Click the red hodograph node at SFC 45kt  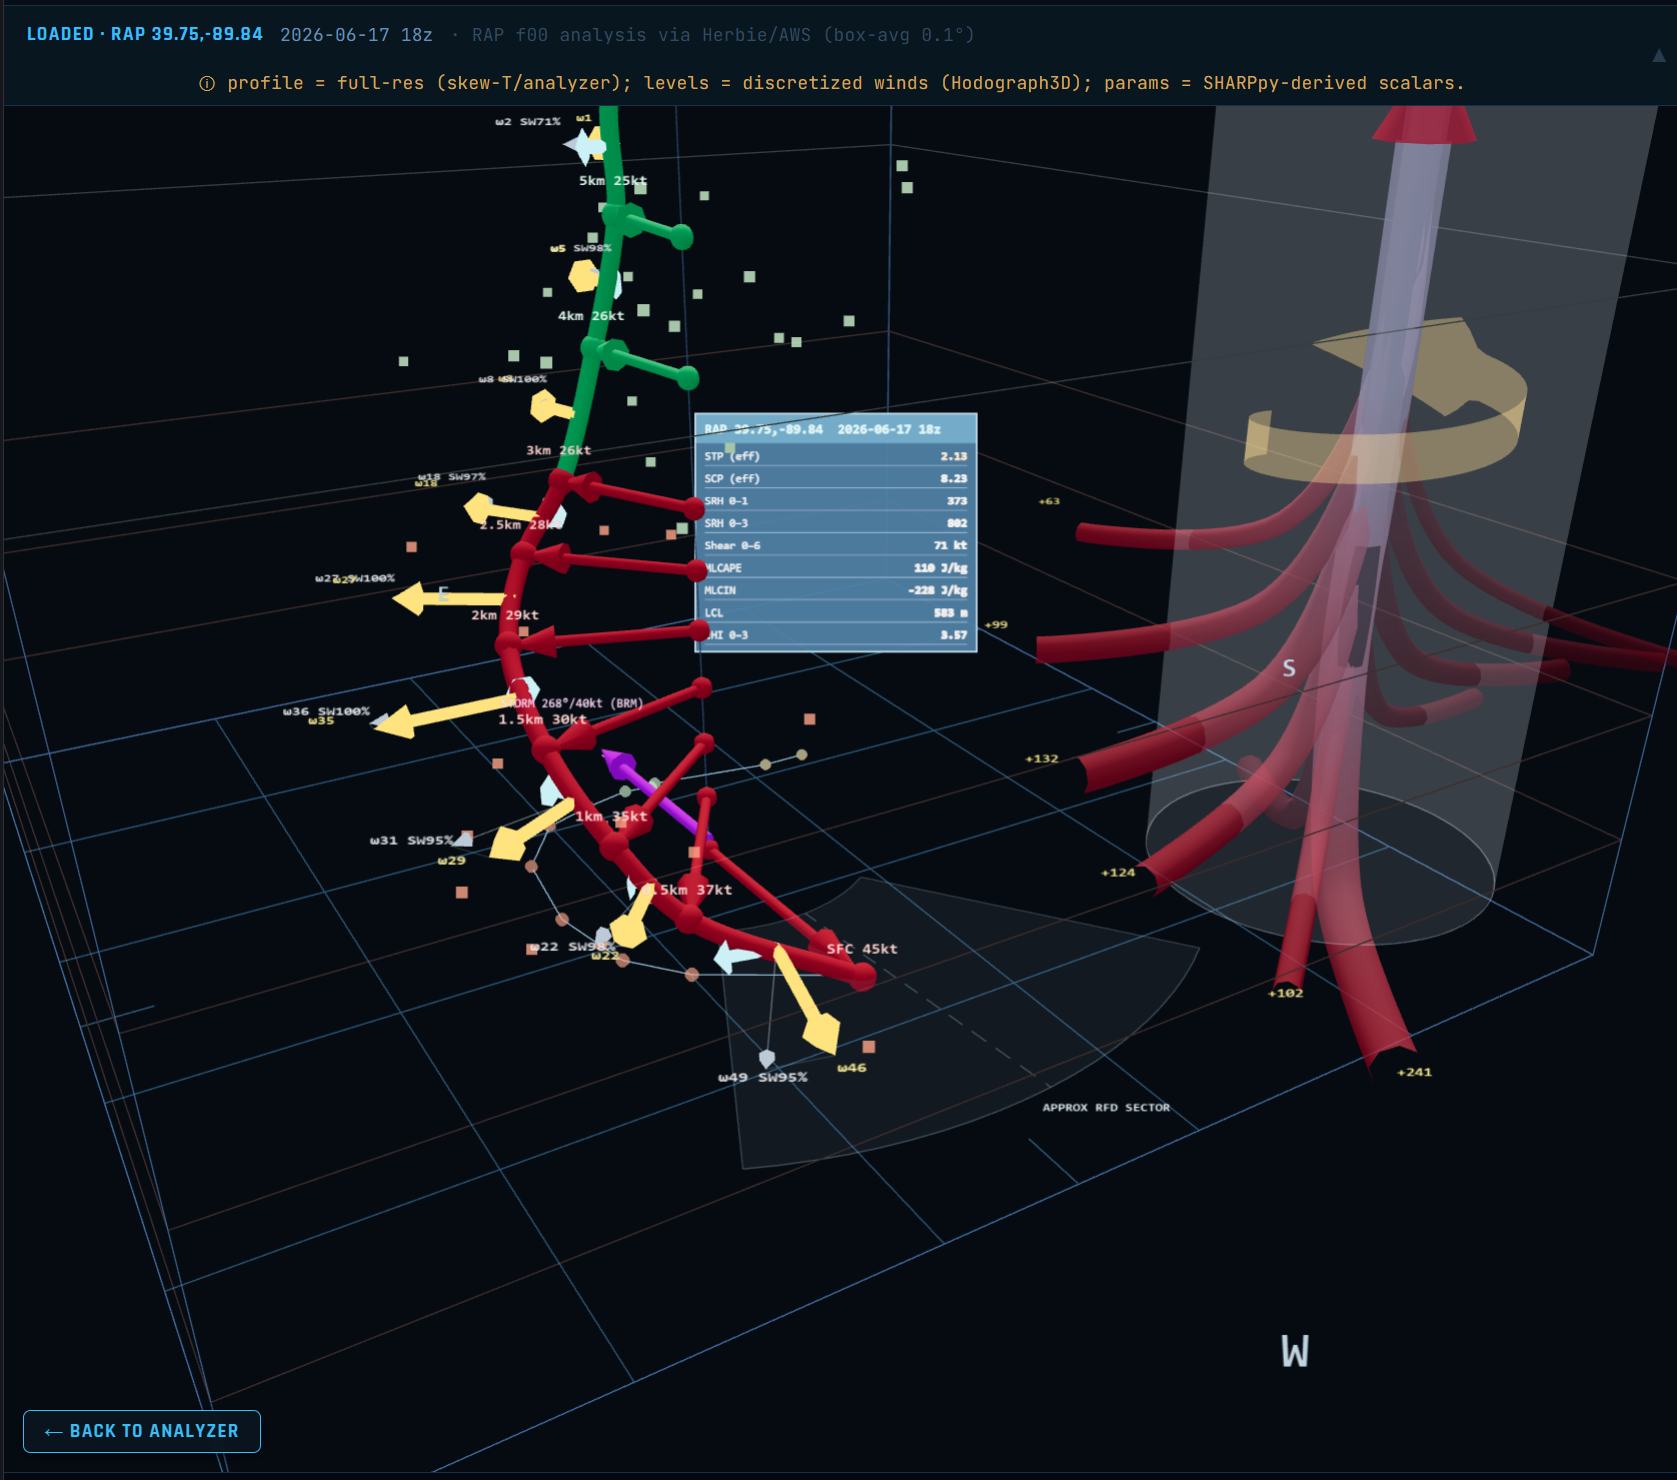pyautogui.click(x=862, y=976)
